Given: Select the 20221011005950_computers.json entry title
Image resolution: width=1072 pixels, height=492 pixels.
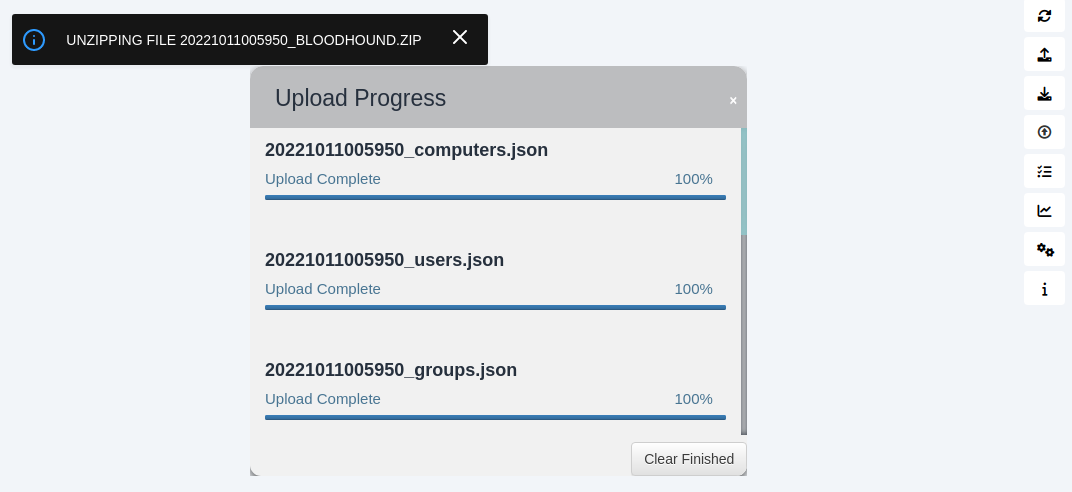Looking at the screenshot, I should pyautogui.click(x=406, y=150).
